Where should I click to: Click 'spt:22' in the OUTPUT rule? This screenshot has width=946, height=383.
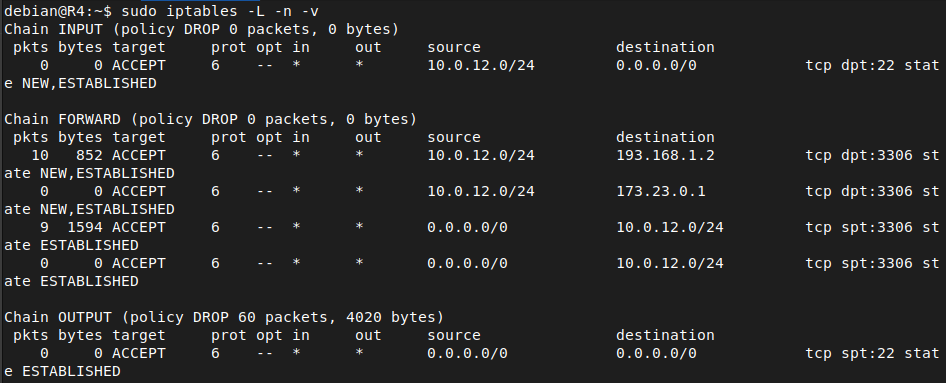(x=868, y=353)
